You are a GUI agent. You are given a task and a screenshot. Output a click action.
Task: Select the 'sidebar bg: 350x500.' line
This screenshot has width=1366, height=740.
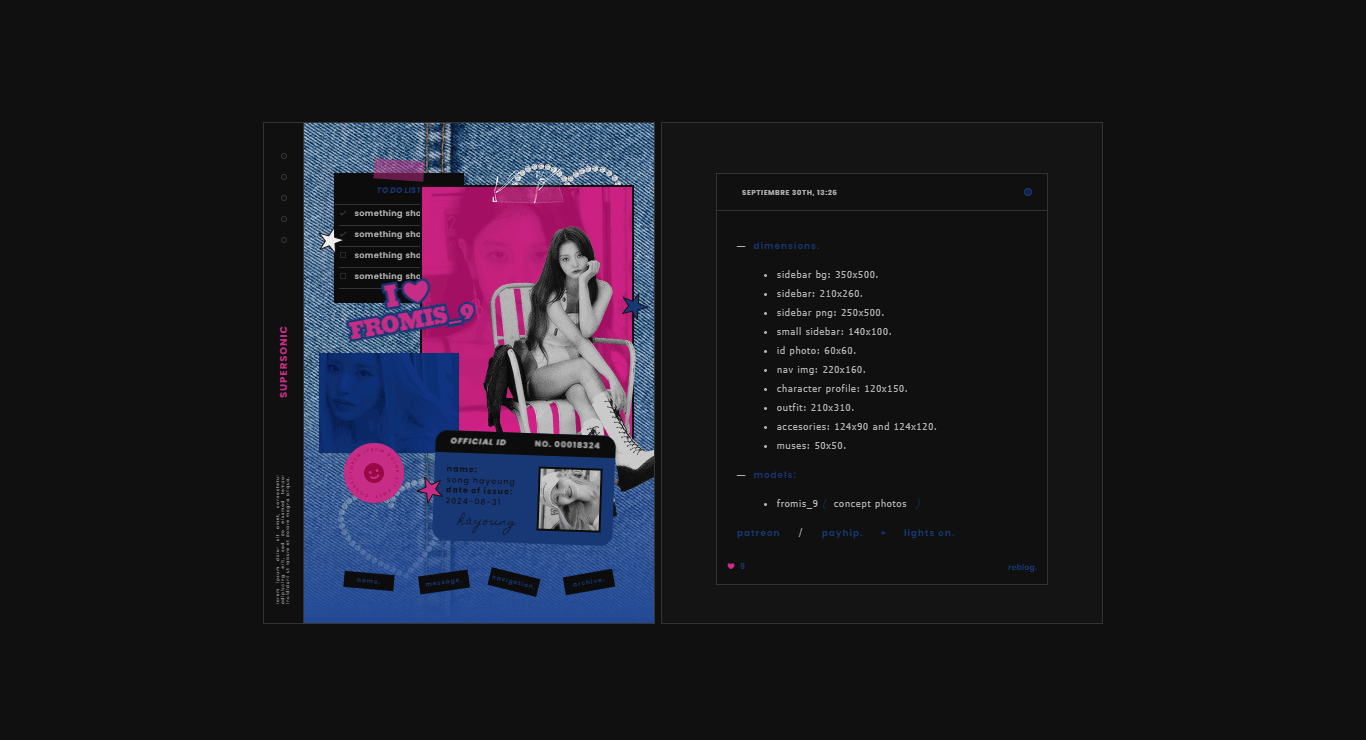pos(827,275)
